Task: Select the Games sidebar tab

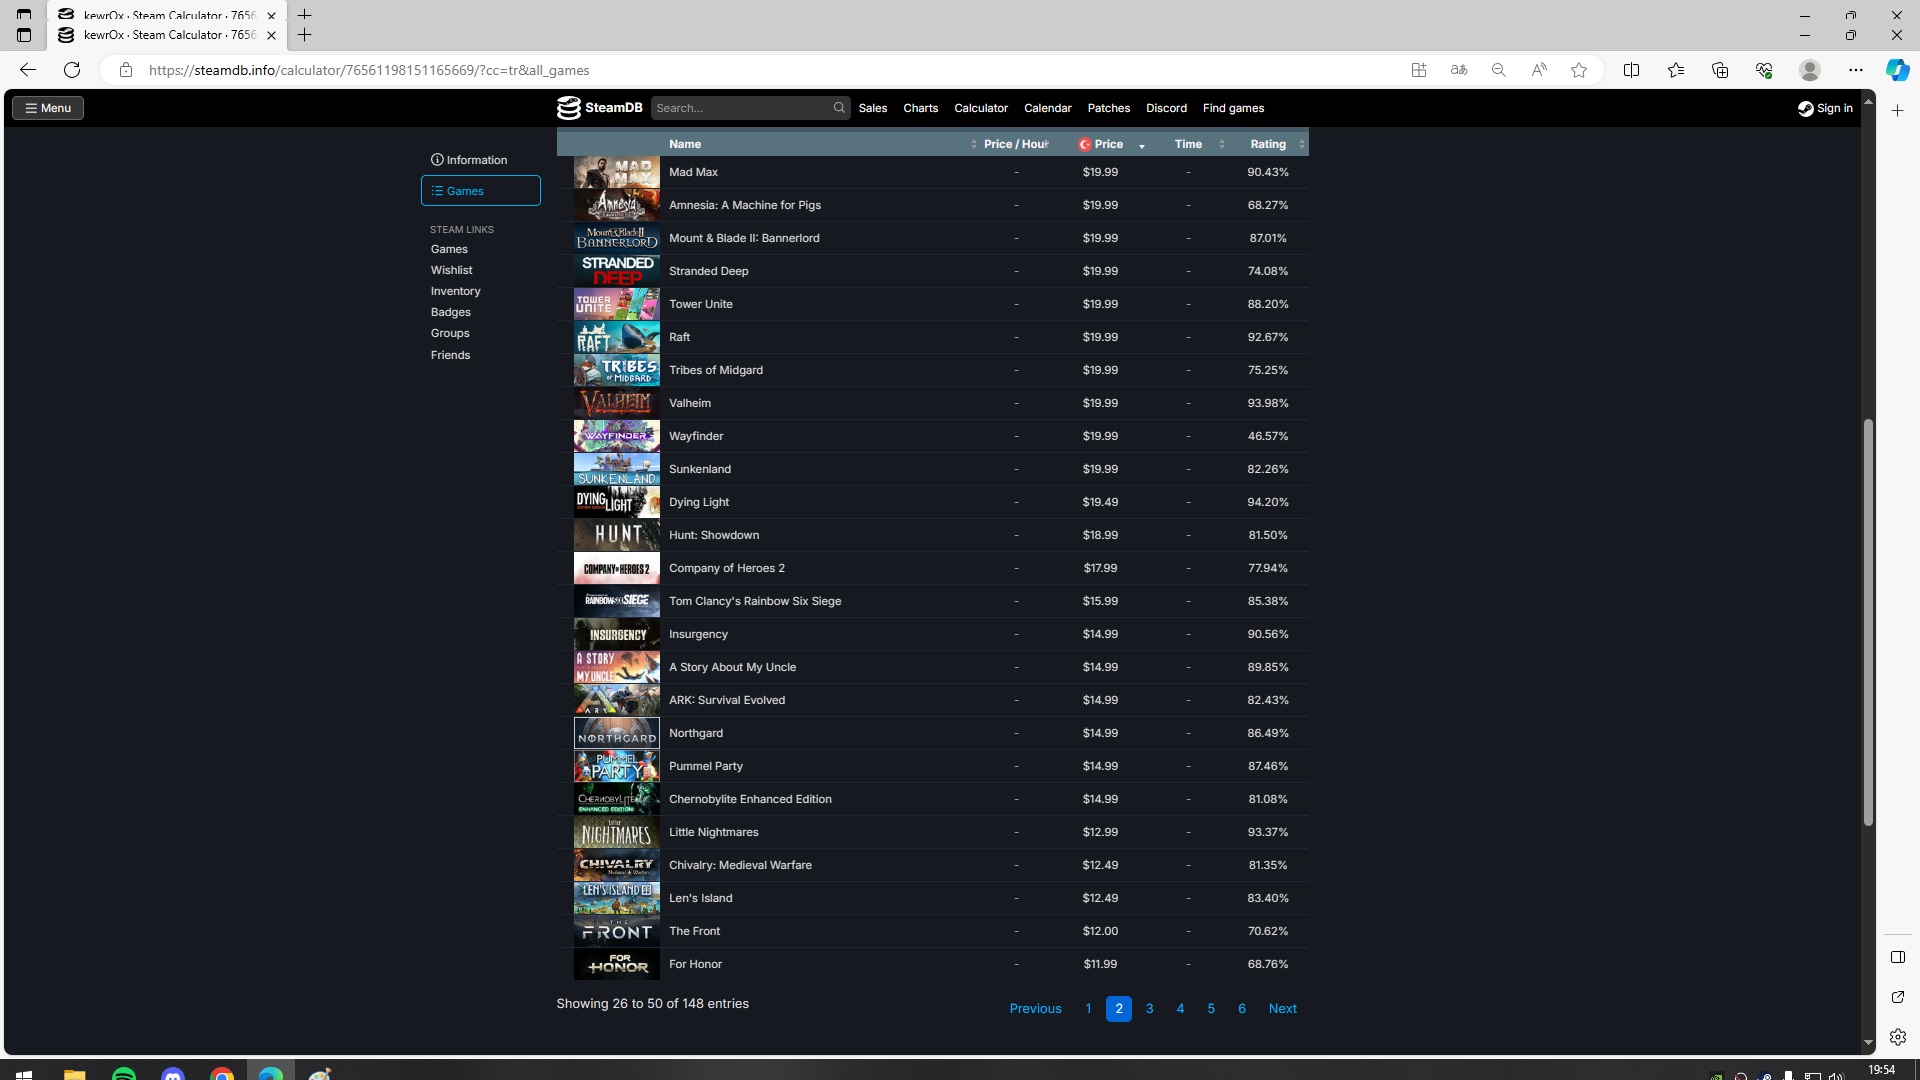Action: tap(481, 191)
